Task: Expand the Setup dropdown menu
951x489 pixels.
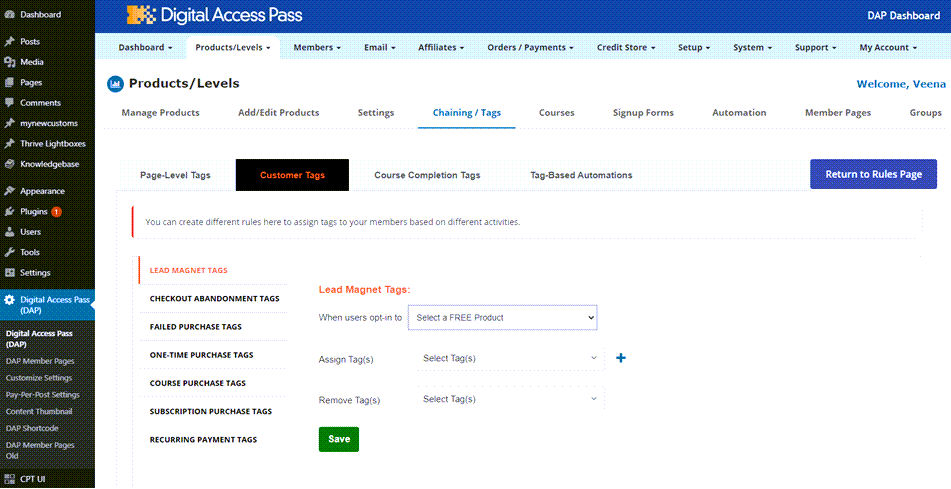Action: [x=694, y=47]
